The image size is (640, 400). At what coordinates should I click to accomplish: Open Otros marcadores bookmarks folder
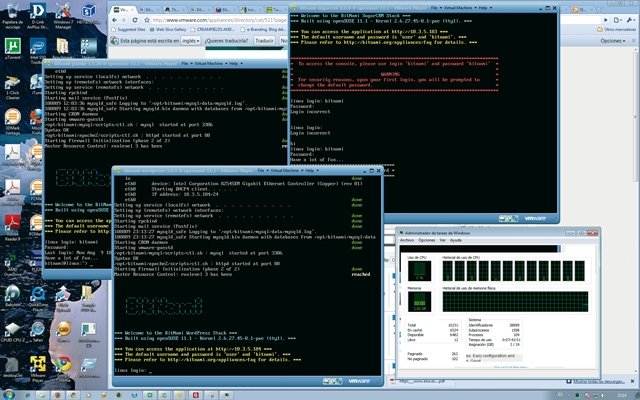pyautogui.click(x=617, y=30)
